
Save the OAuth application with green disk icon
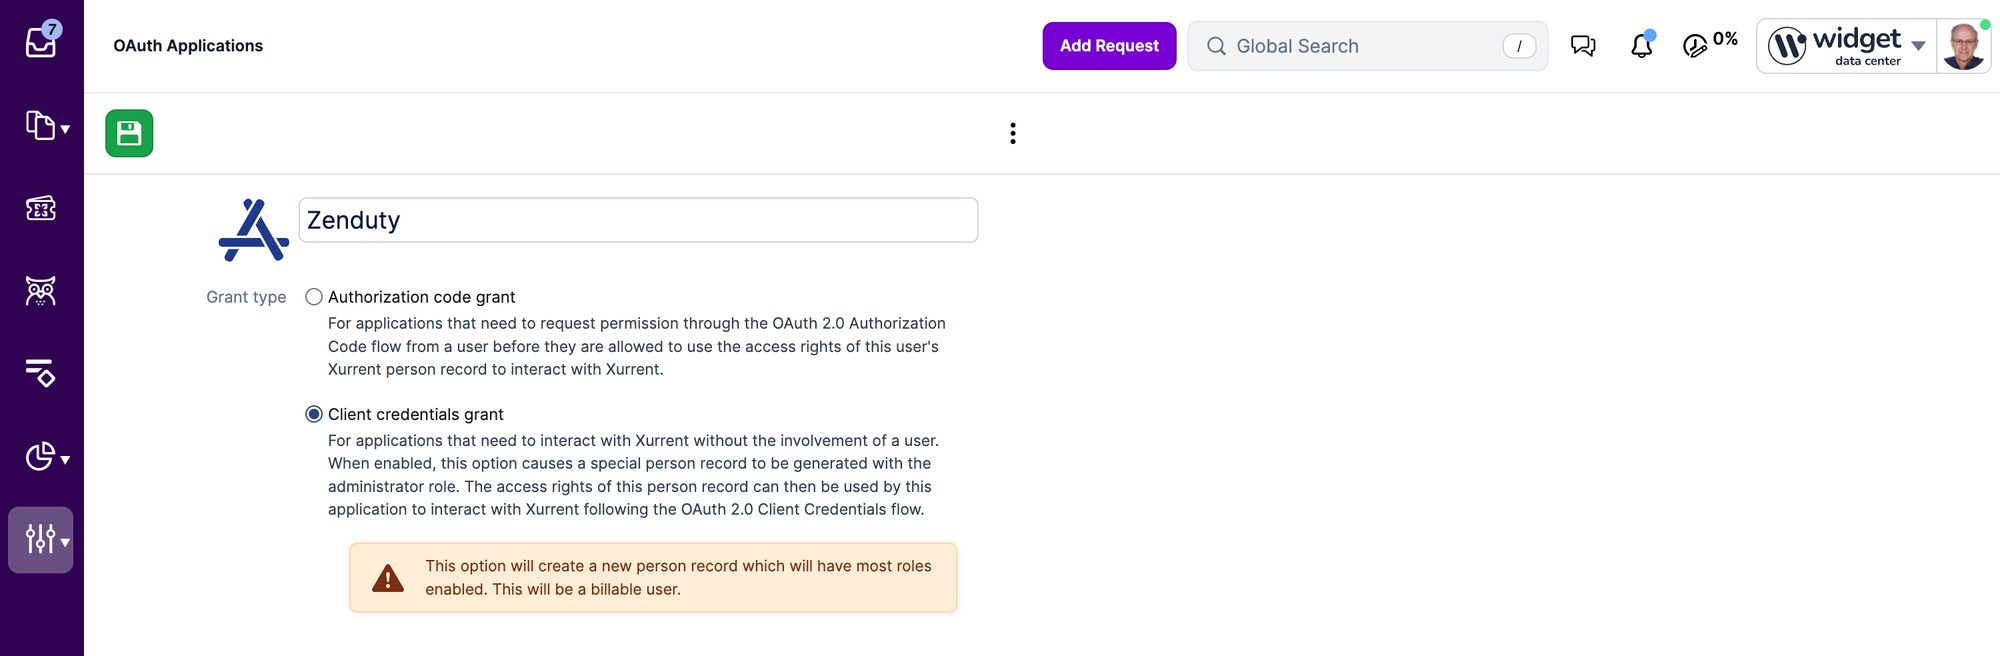tap(129, 133)
